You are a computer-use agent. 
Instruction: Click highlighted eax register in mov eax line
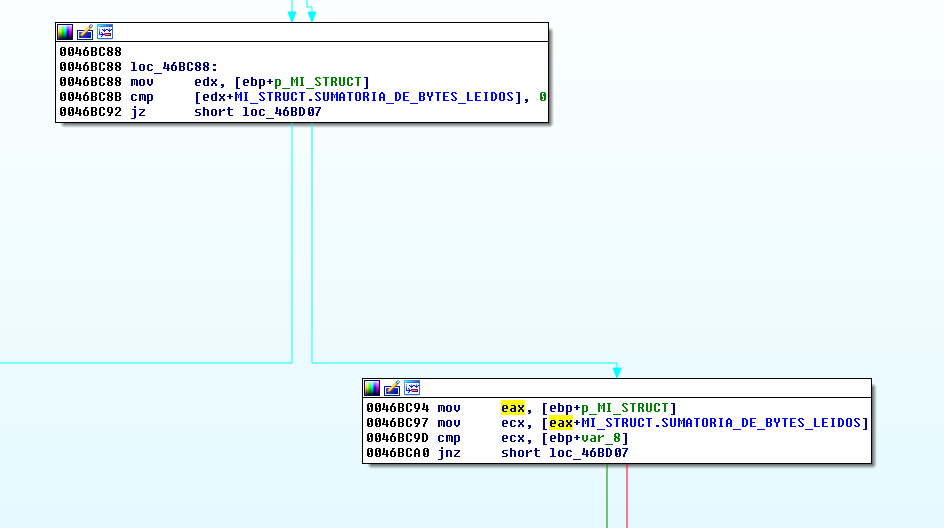(513, 408)
